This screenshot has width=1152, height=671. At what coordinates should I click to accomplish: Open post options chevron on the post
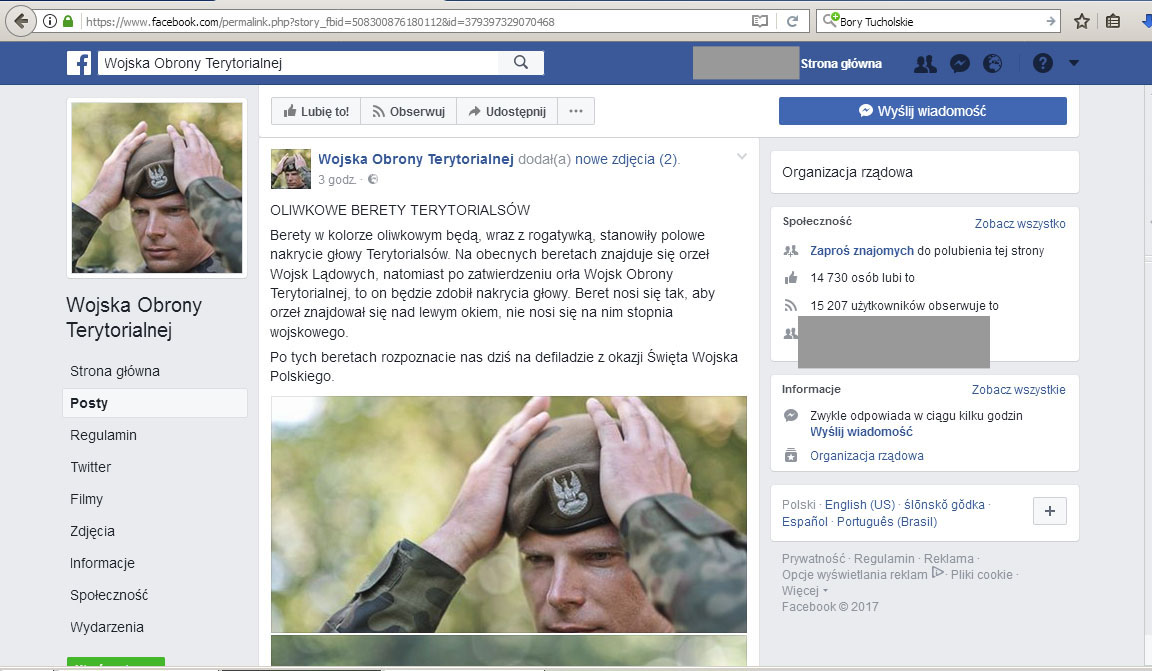tap(741, 157)
